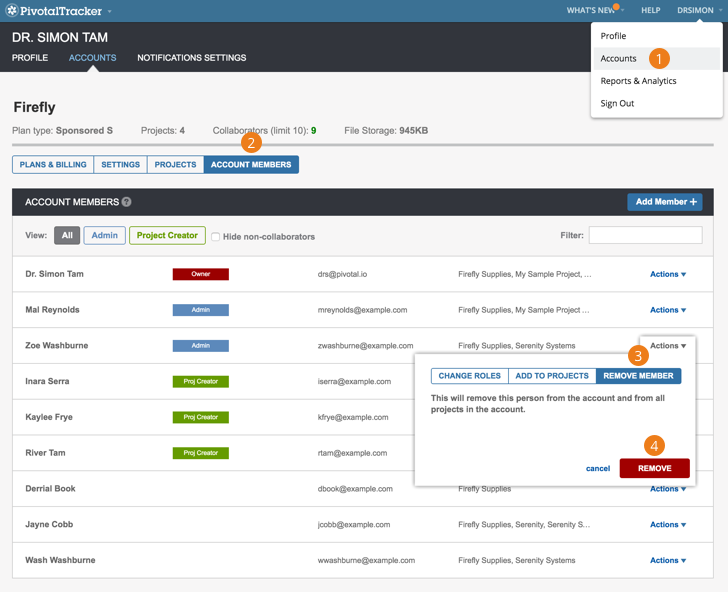Filter view by All members

point(67,236)
